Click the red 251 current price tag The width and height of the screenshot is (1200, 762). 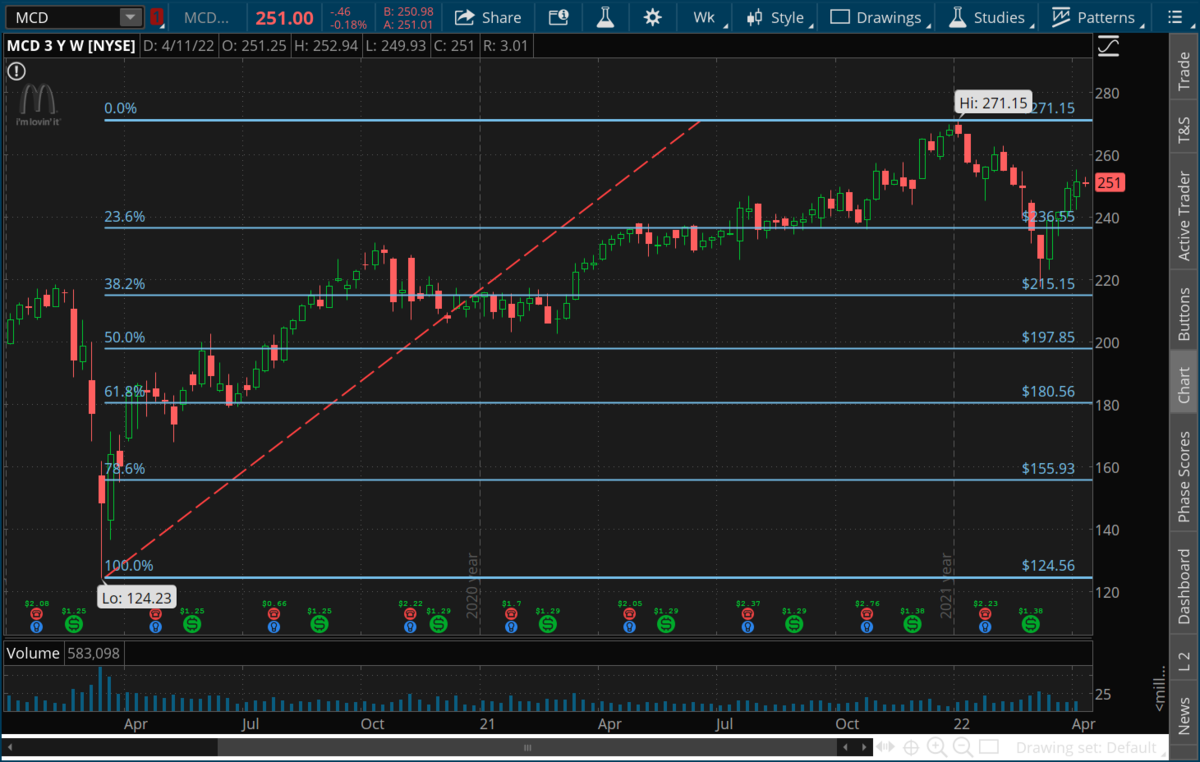pos(1110,182)
